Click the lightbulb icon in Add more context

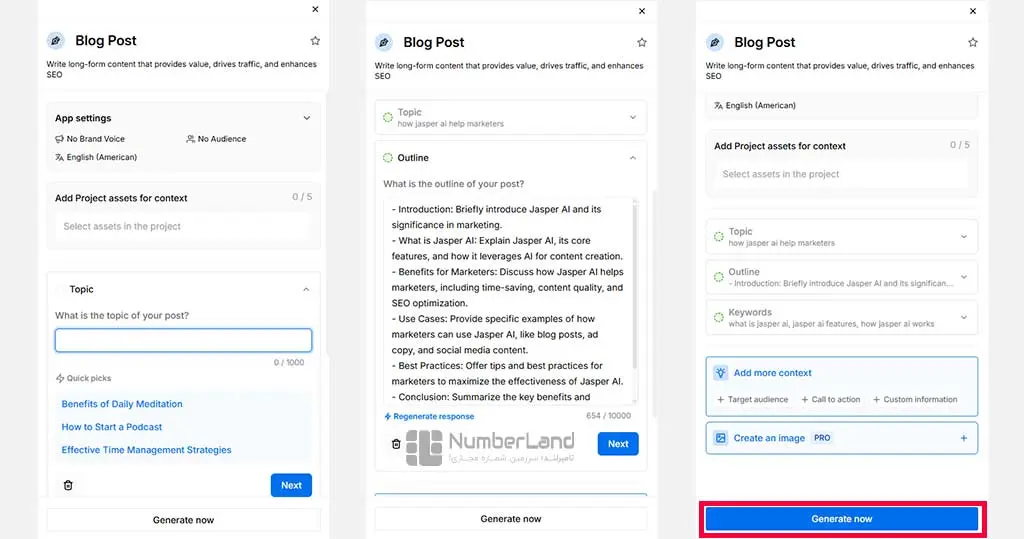coord(720,373)
